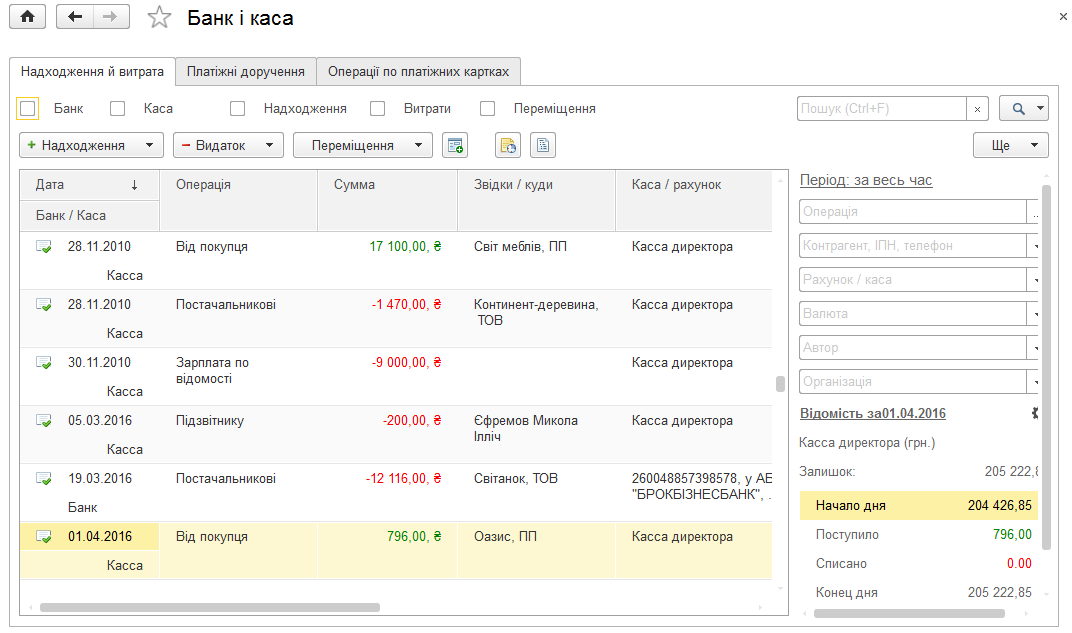Click the Банк / Каса column header
The image size is (1072, 633).
pos(90,216)
